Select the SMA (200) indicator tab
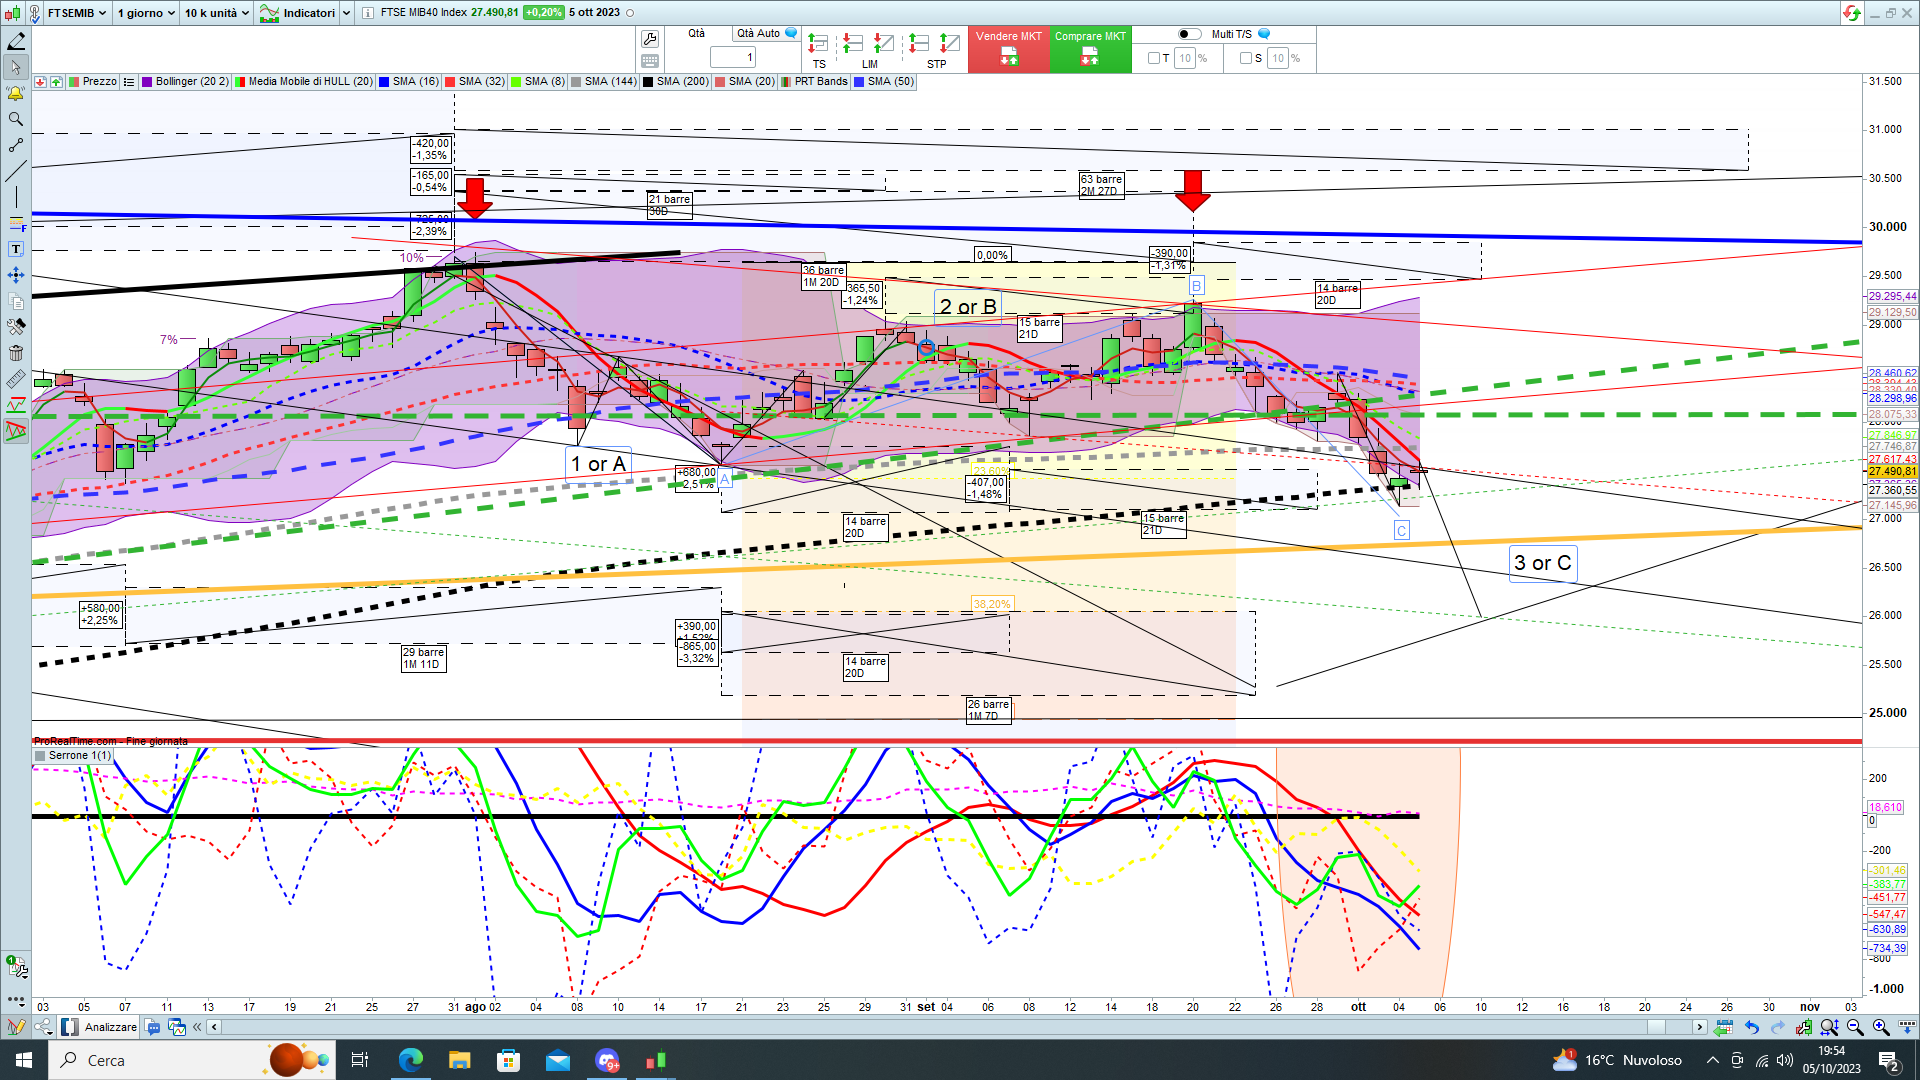Image resolution: width=1920 pixels, height=1080 pixels. pyautogui.click(x=676, y=82)
